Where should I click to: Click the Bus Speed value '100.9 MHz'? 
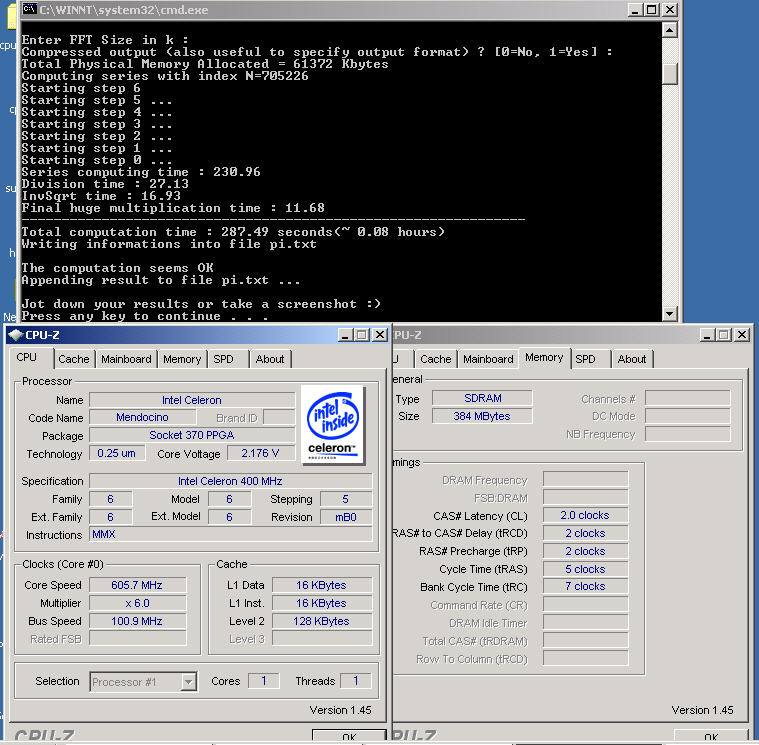(137, 621)
